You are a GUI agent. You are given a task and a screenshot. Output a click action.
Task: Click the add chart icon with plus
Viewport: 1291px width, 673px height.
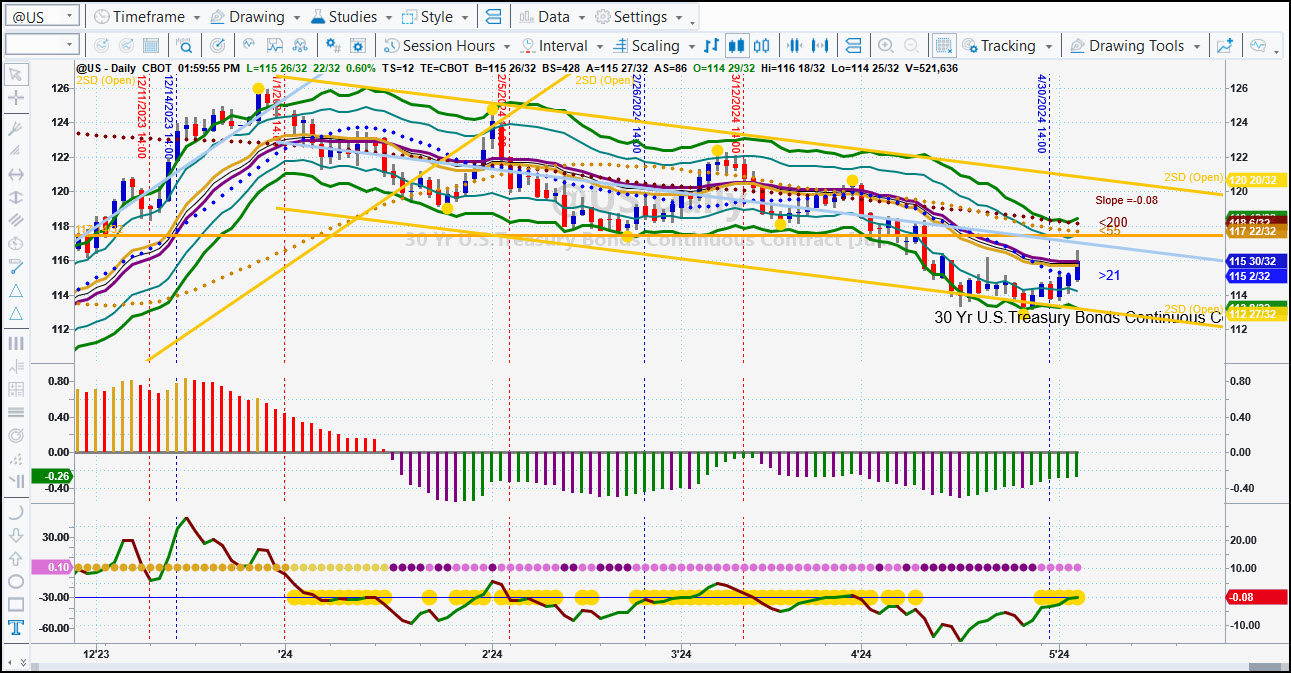(1225, 46)
